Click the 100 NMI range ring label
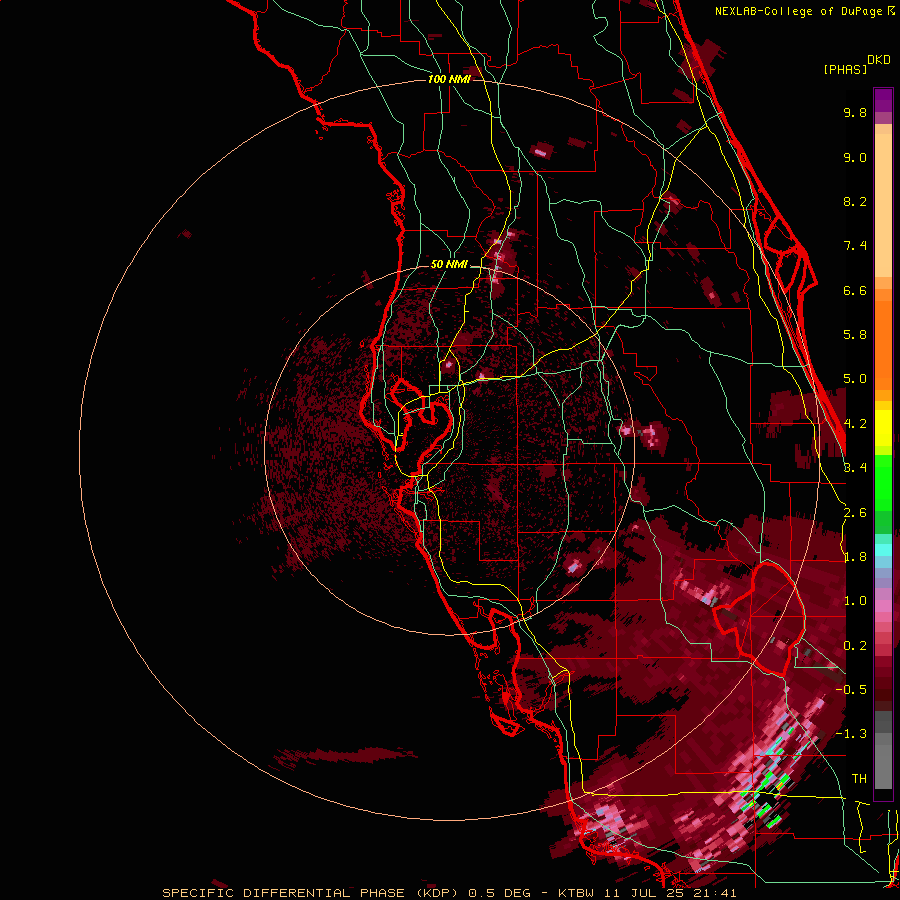This screenshot has width=900, height=900. click(449, 79)
